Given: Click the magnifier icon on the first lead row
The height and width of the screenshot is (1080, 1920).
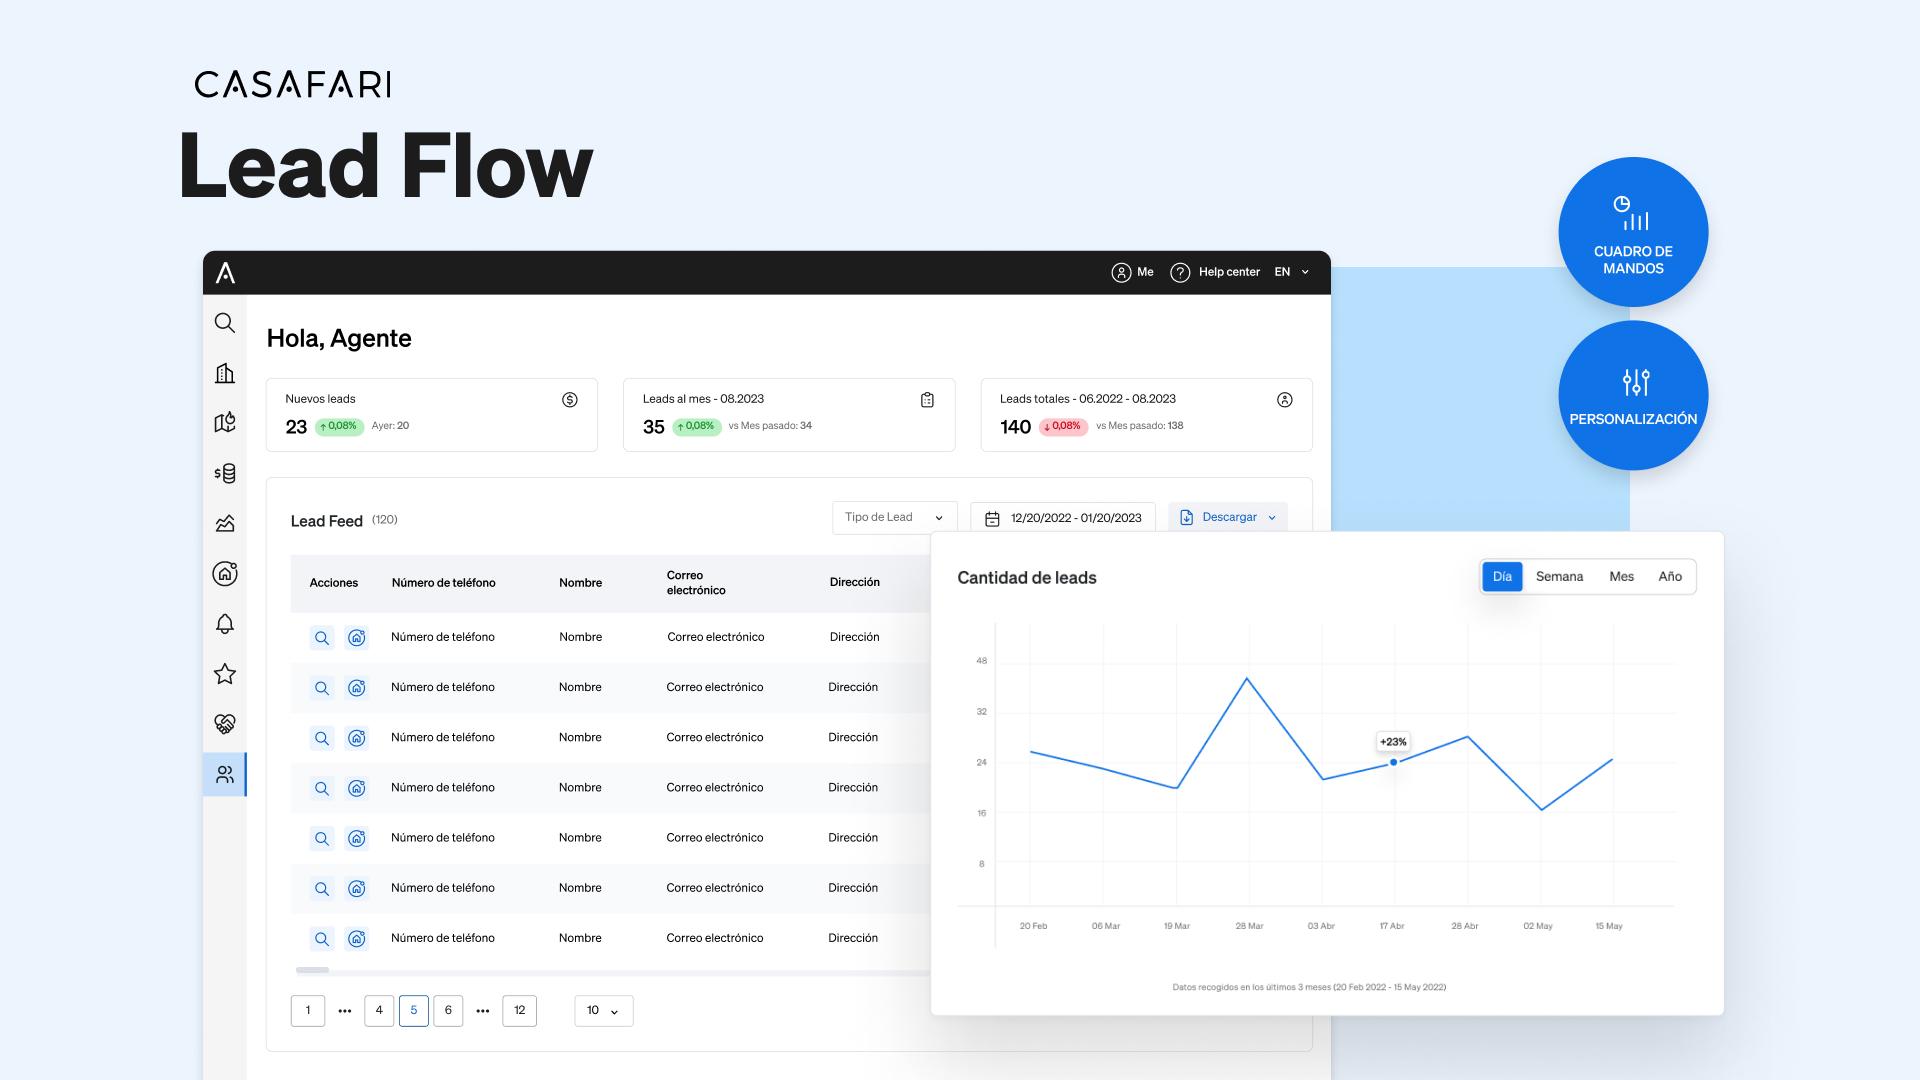Looking at the screenshot, I should [x=321, y=637].
